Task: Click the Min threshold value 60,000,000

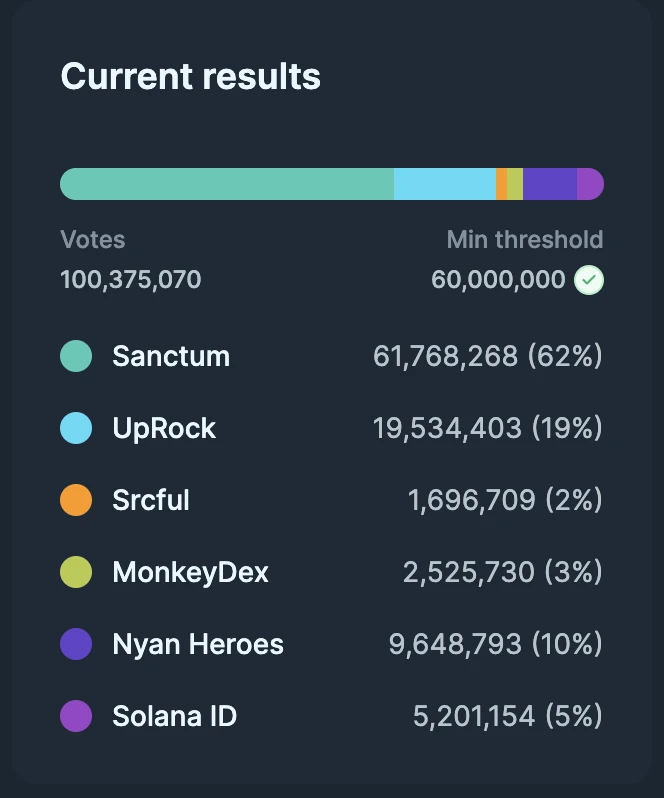Action: tap(498, 280)
